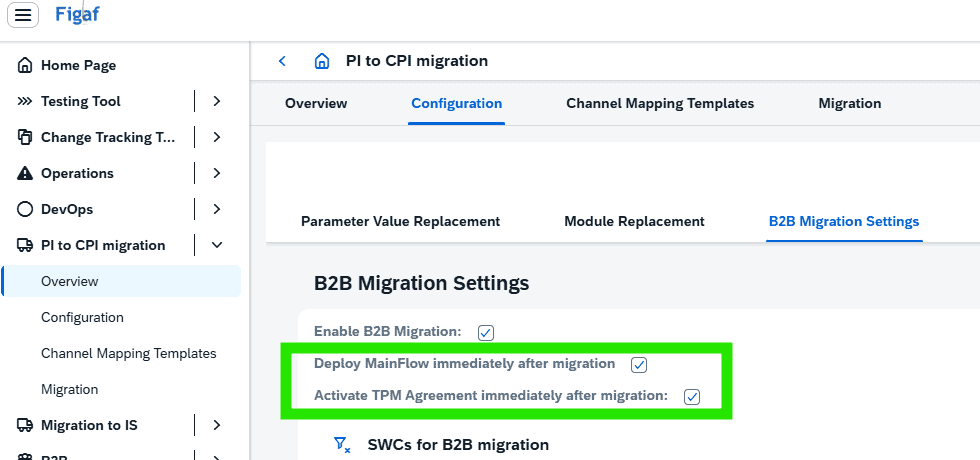The height and width of the screenshot is (460, 980).
Task: Open Migration sidebar sub-item
Action: pyautogui.click(x=69, y=389)
